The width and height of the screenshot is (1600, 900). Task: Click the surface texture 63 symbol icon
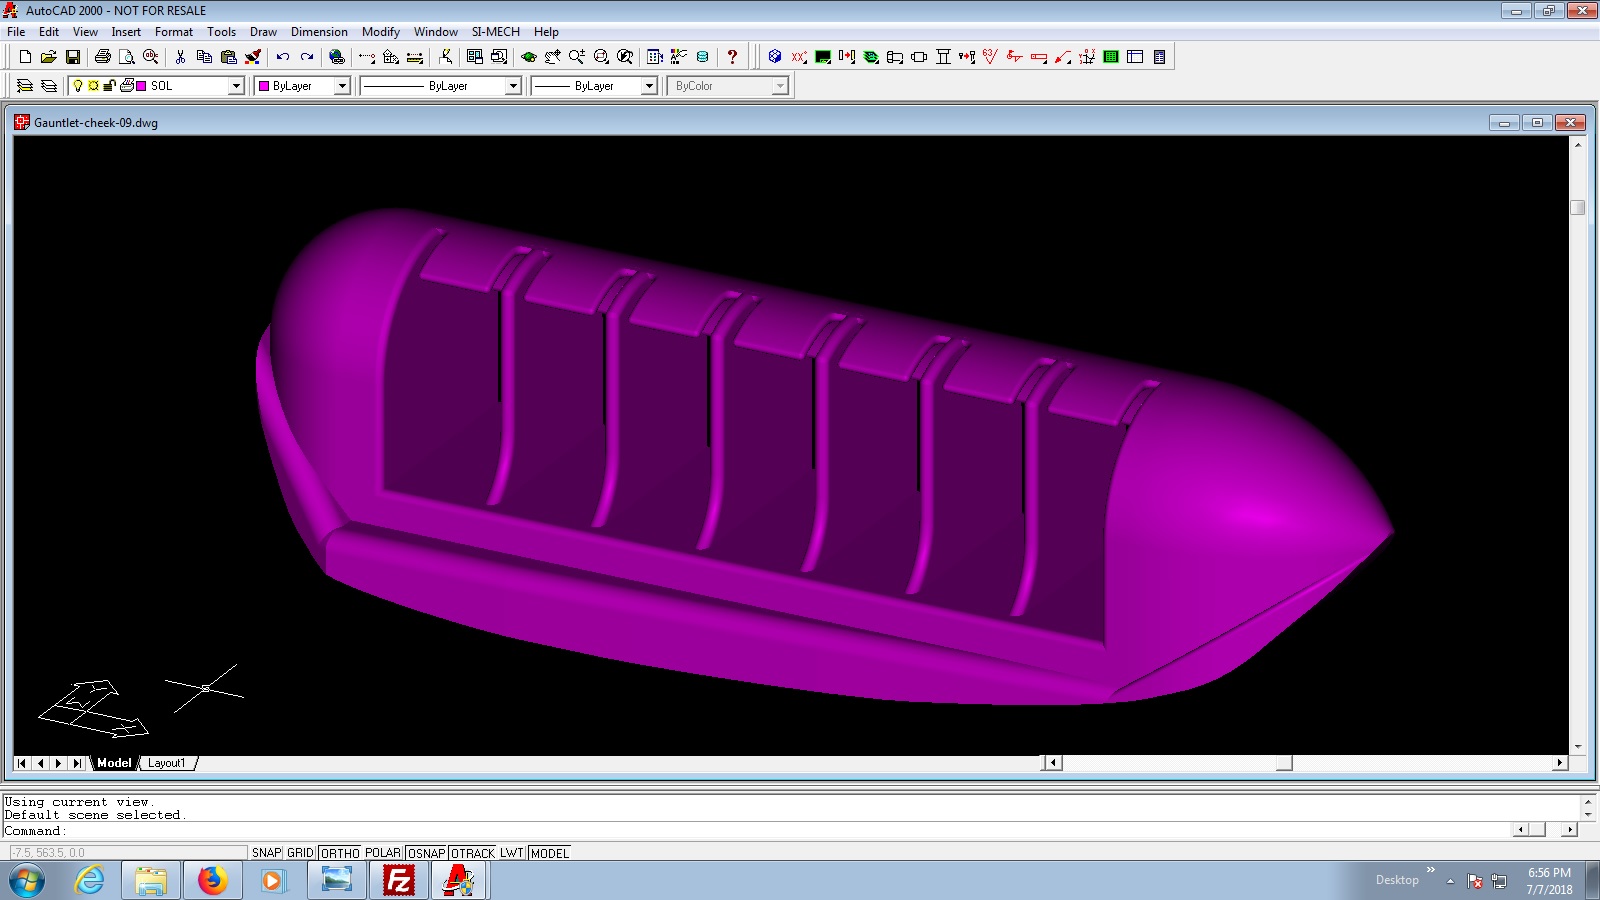pyautogui.click(x=990, y=57)
